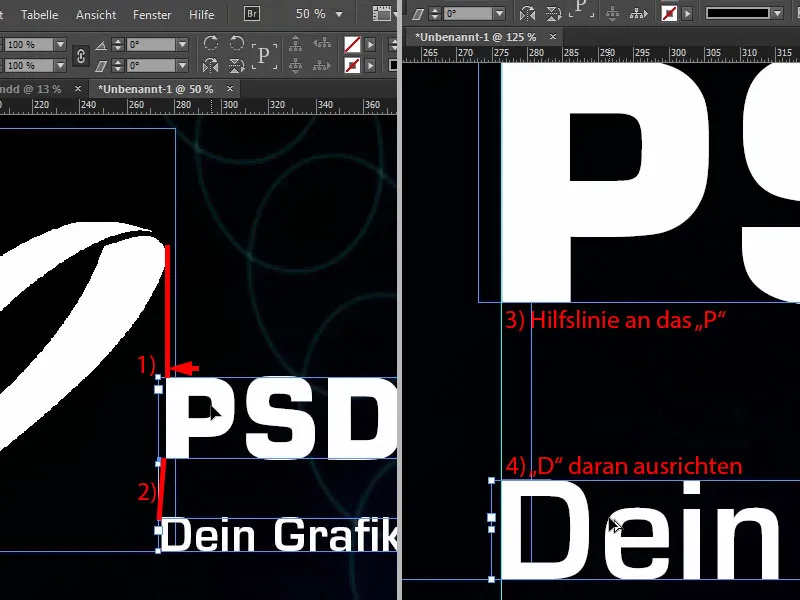Step the shear angle in the 50 % window
The width and height of the screenshot is (800, 600).
pos(118,66)
